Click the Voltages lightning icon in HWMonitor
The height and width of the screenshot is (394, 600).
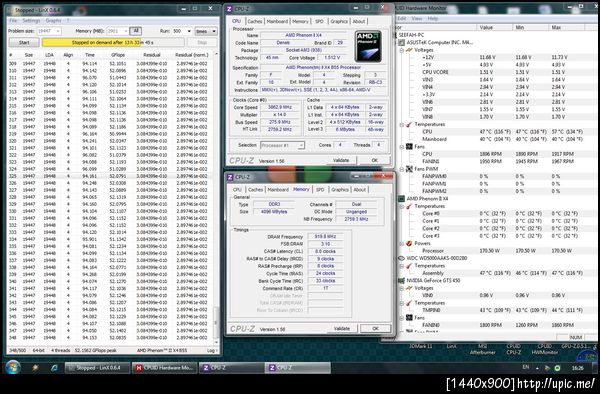(409, 50)
